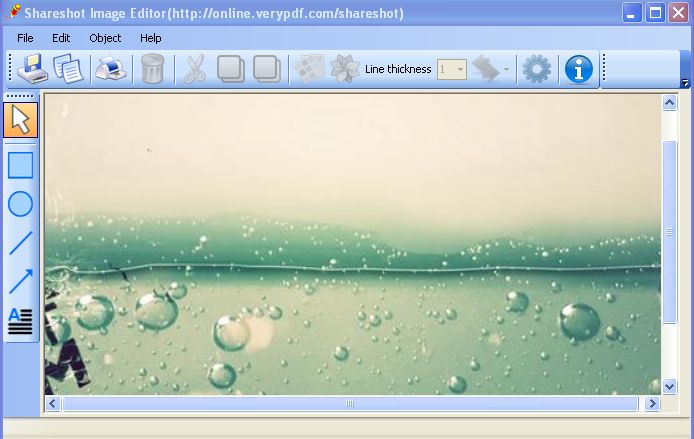Select the Line drawing tool
This screenshot has height=439, width=694.
[20, 243]
